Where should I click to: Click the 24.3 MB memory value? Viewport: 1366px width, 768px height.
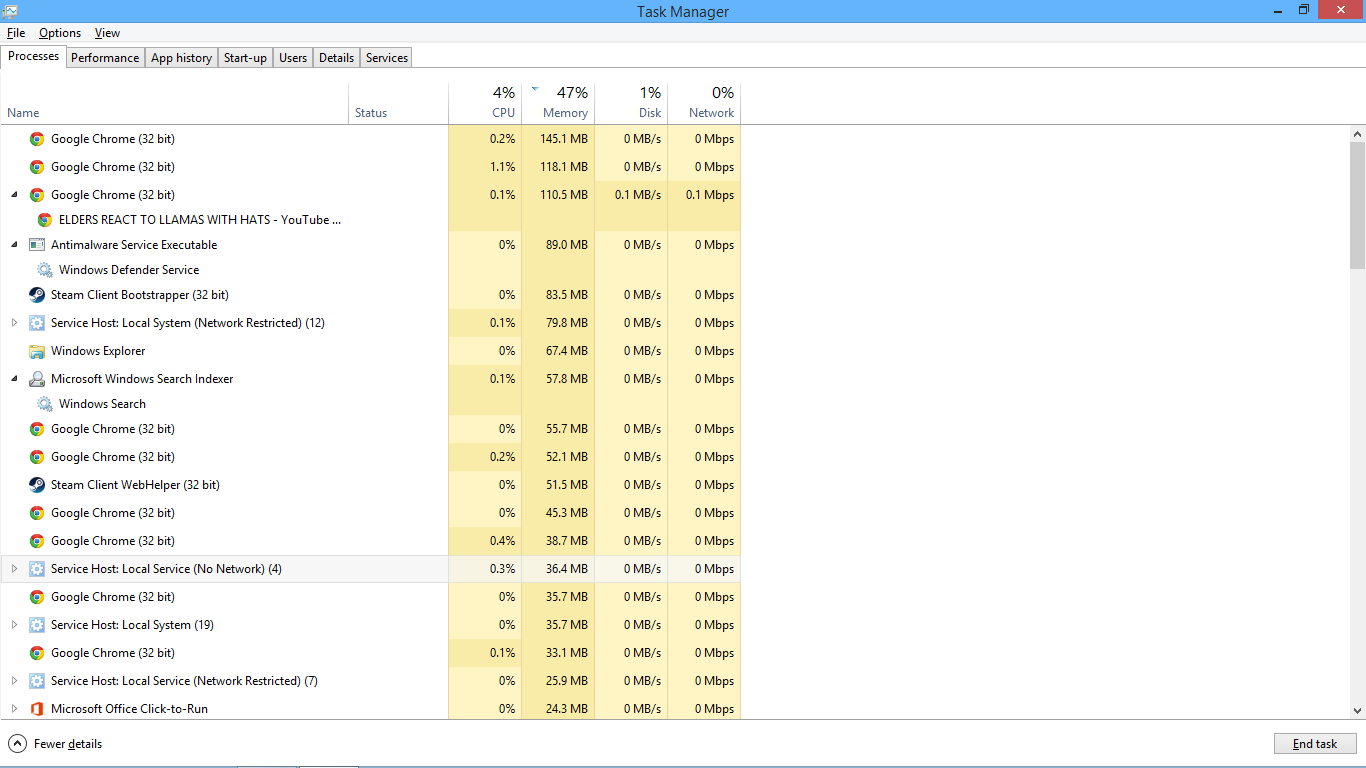(566, 709)
